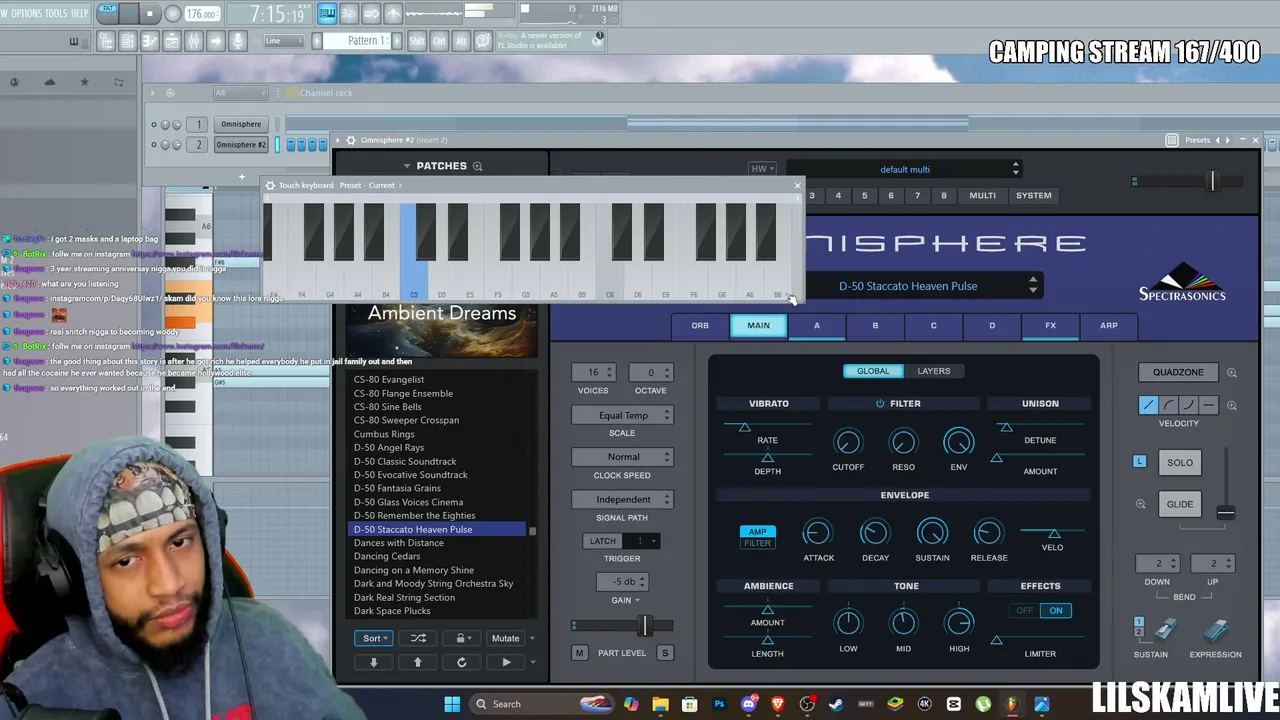Open the Sort dropdown in patch browser
The image size is (1280, 720).
click(x=373, y=638)
